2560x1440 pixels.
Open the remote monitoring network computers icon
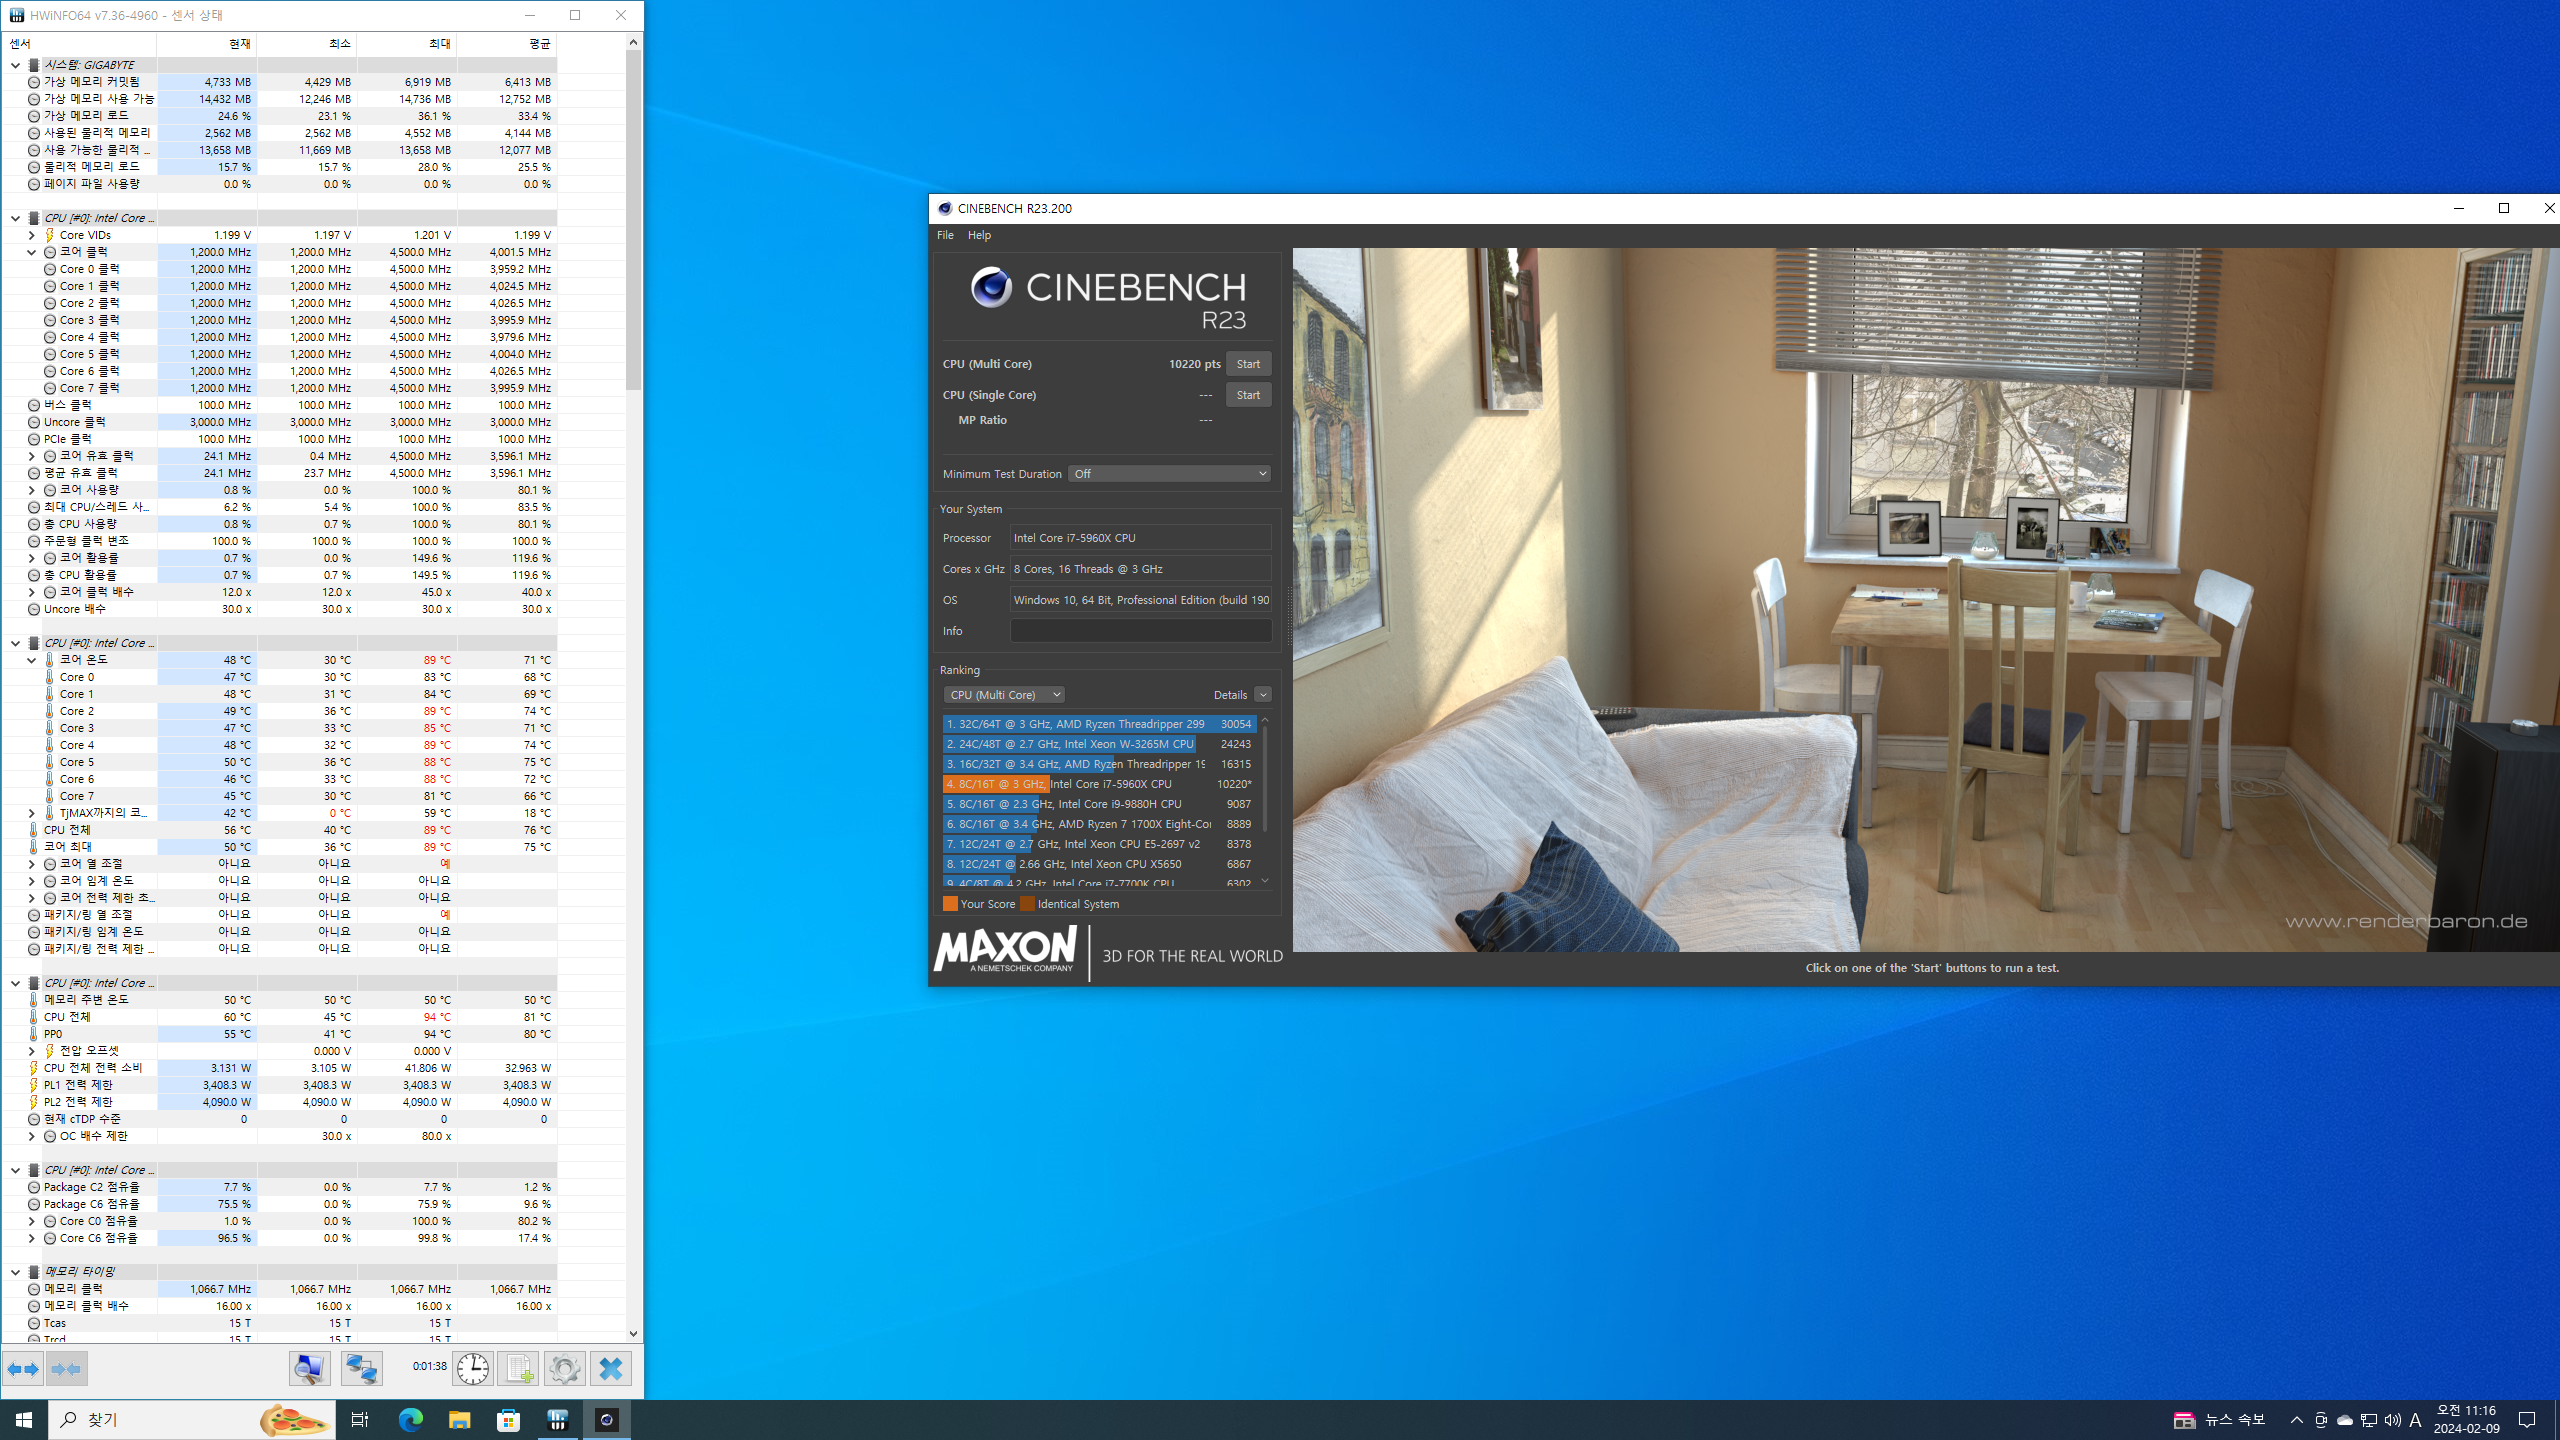361,1368
